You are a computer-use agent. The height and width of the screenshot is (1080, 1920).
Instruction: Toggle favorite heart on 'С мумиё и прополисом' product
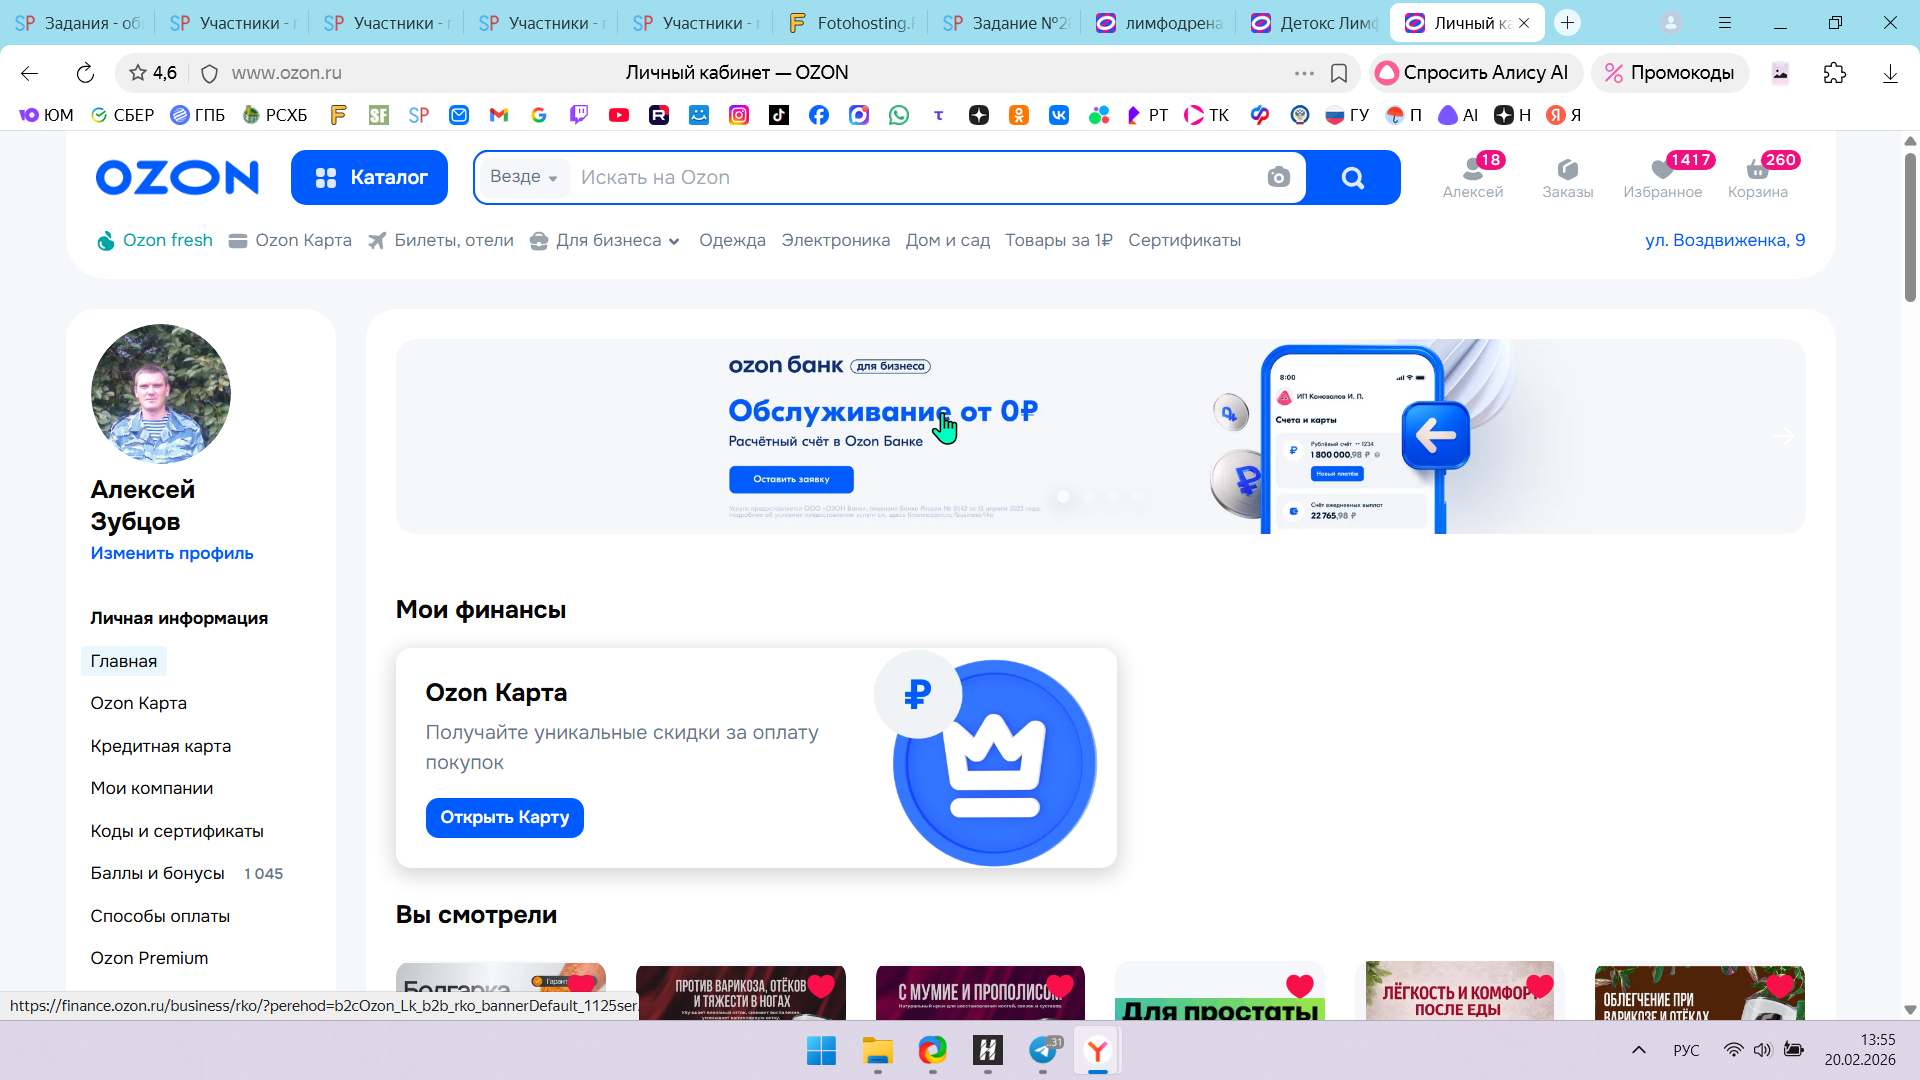point(1059,986)
